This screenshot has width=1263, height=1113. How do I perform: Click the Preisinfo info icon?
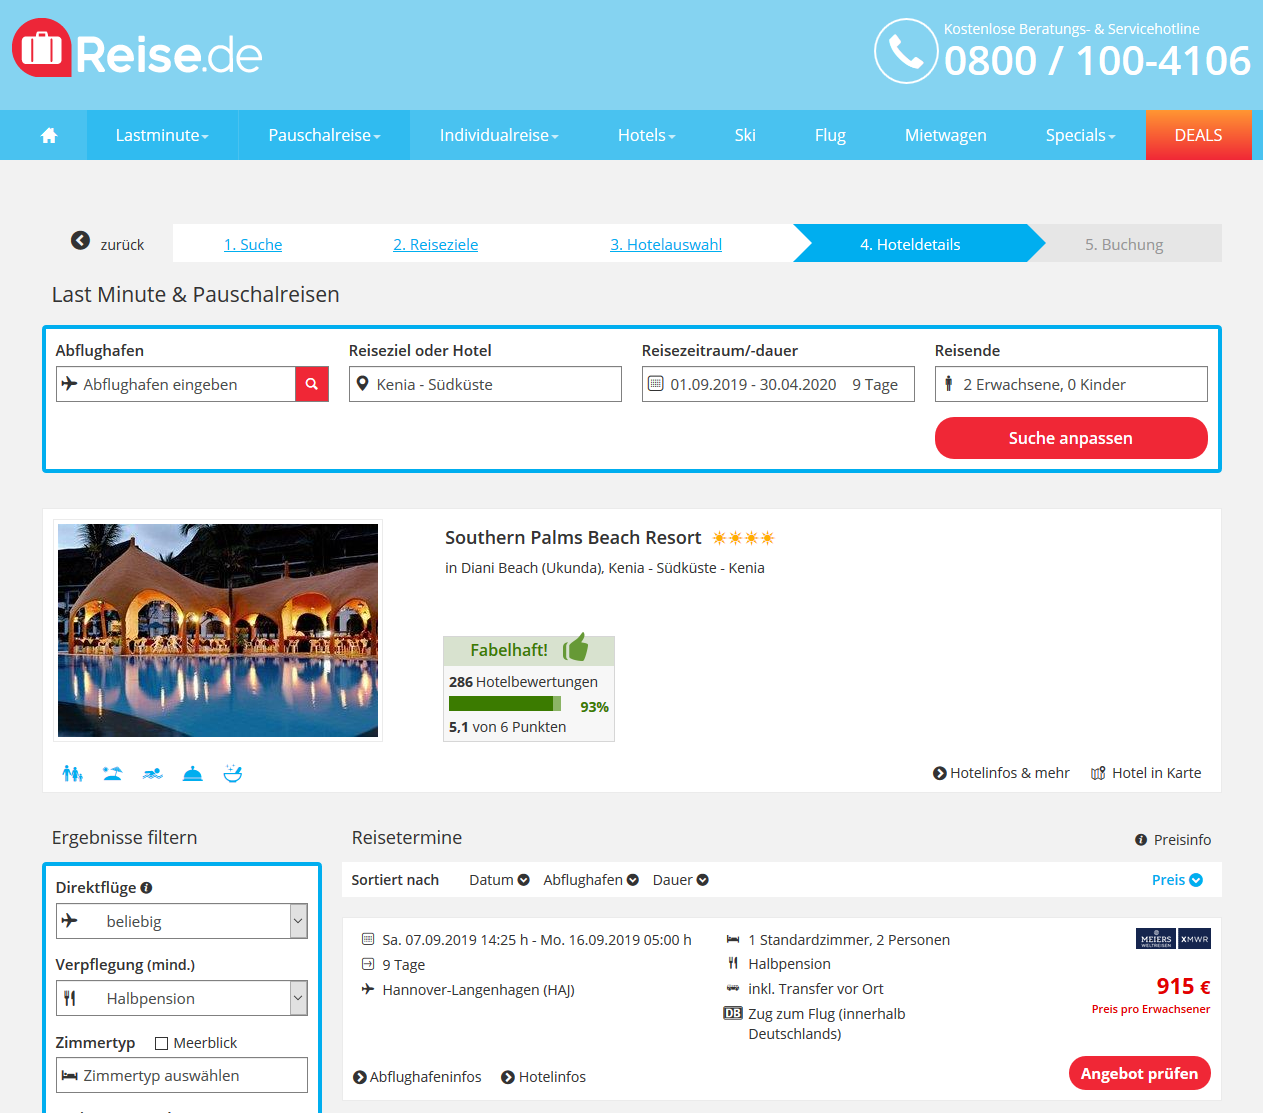tap(1141, 840)
